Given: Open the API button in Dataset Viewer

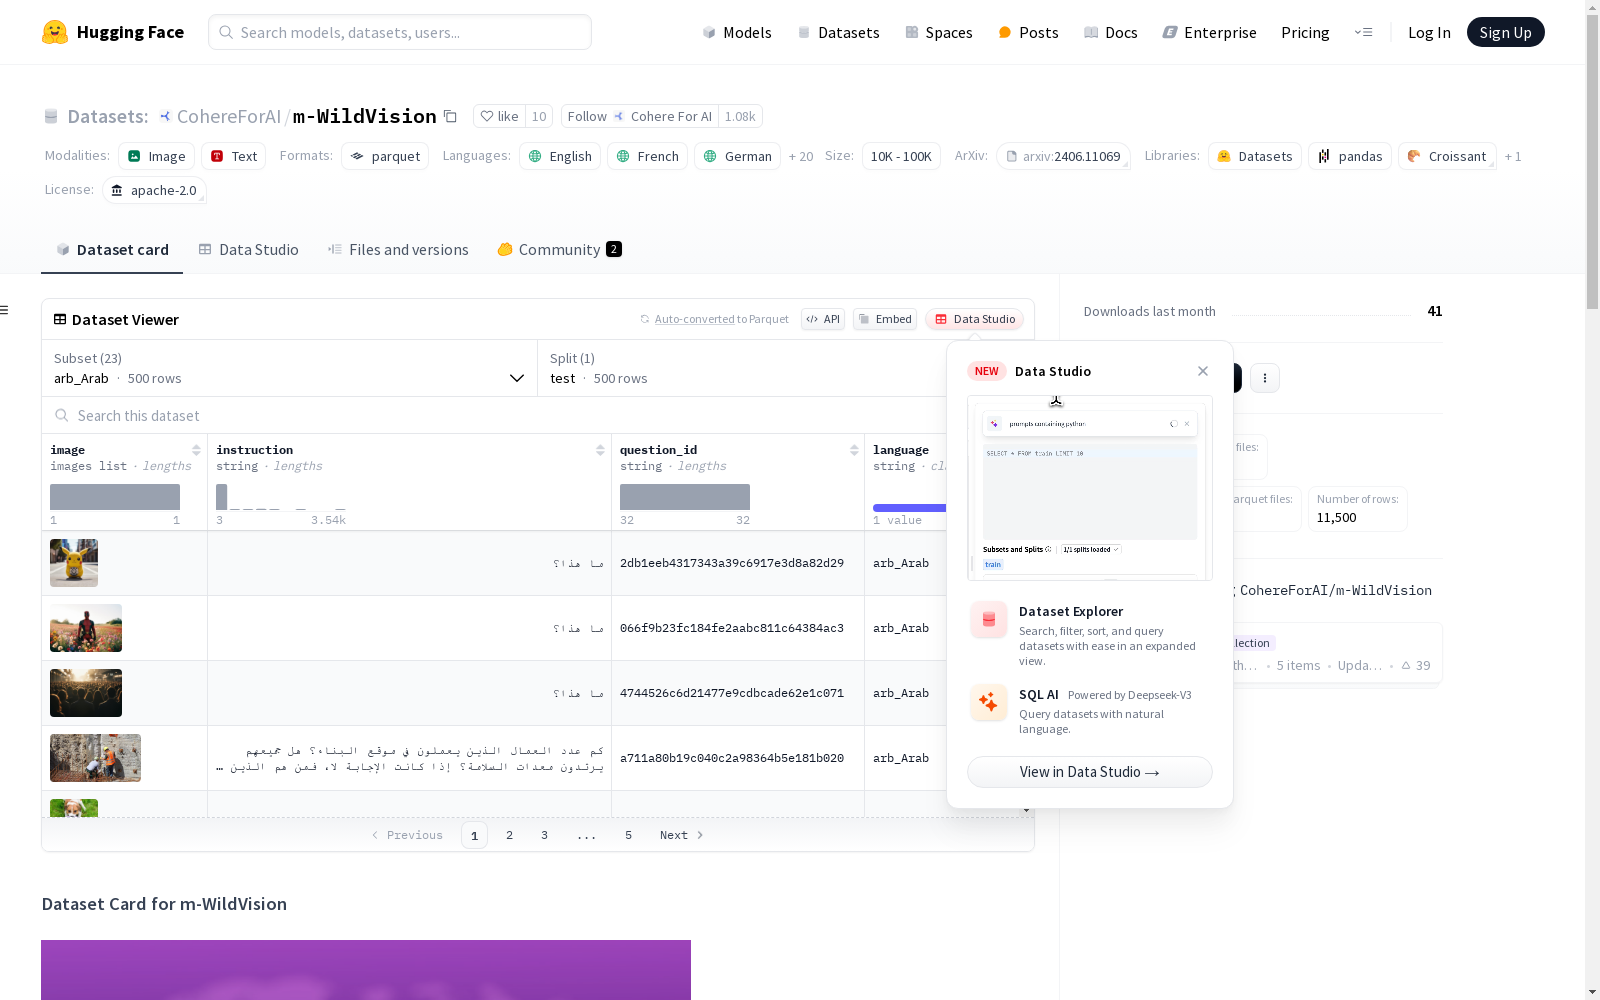Looking at the screenshot, I should click(823, 319).
